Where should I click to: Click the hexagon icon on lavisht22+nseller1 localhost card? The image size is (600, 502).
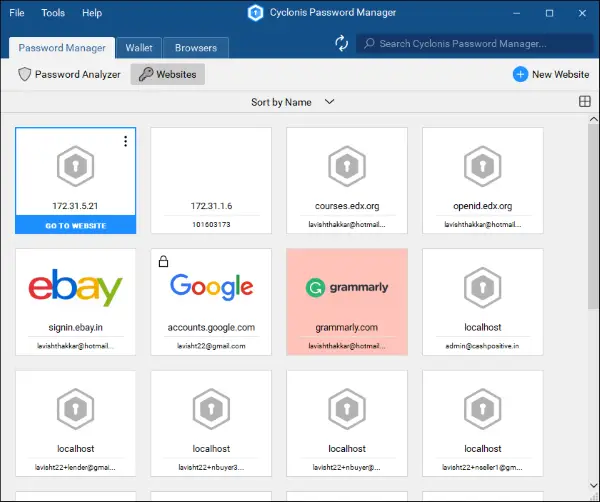[483, 409]
